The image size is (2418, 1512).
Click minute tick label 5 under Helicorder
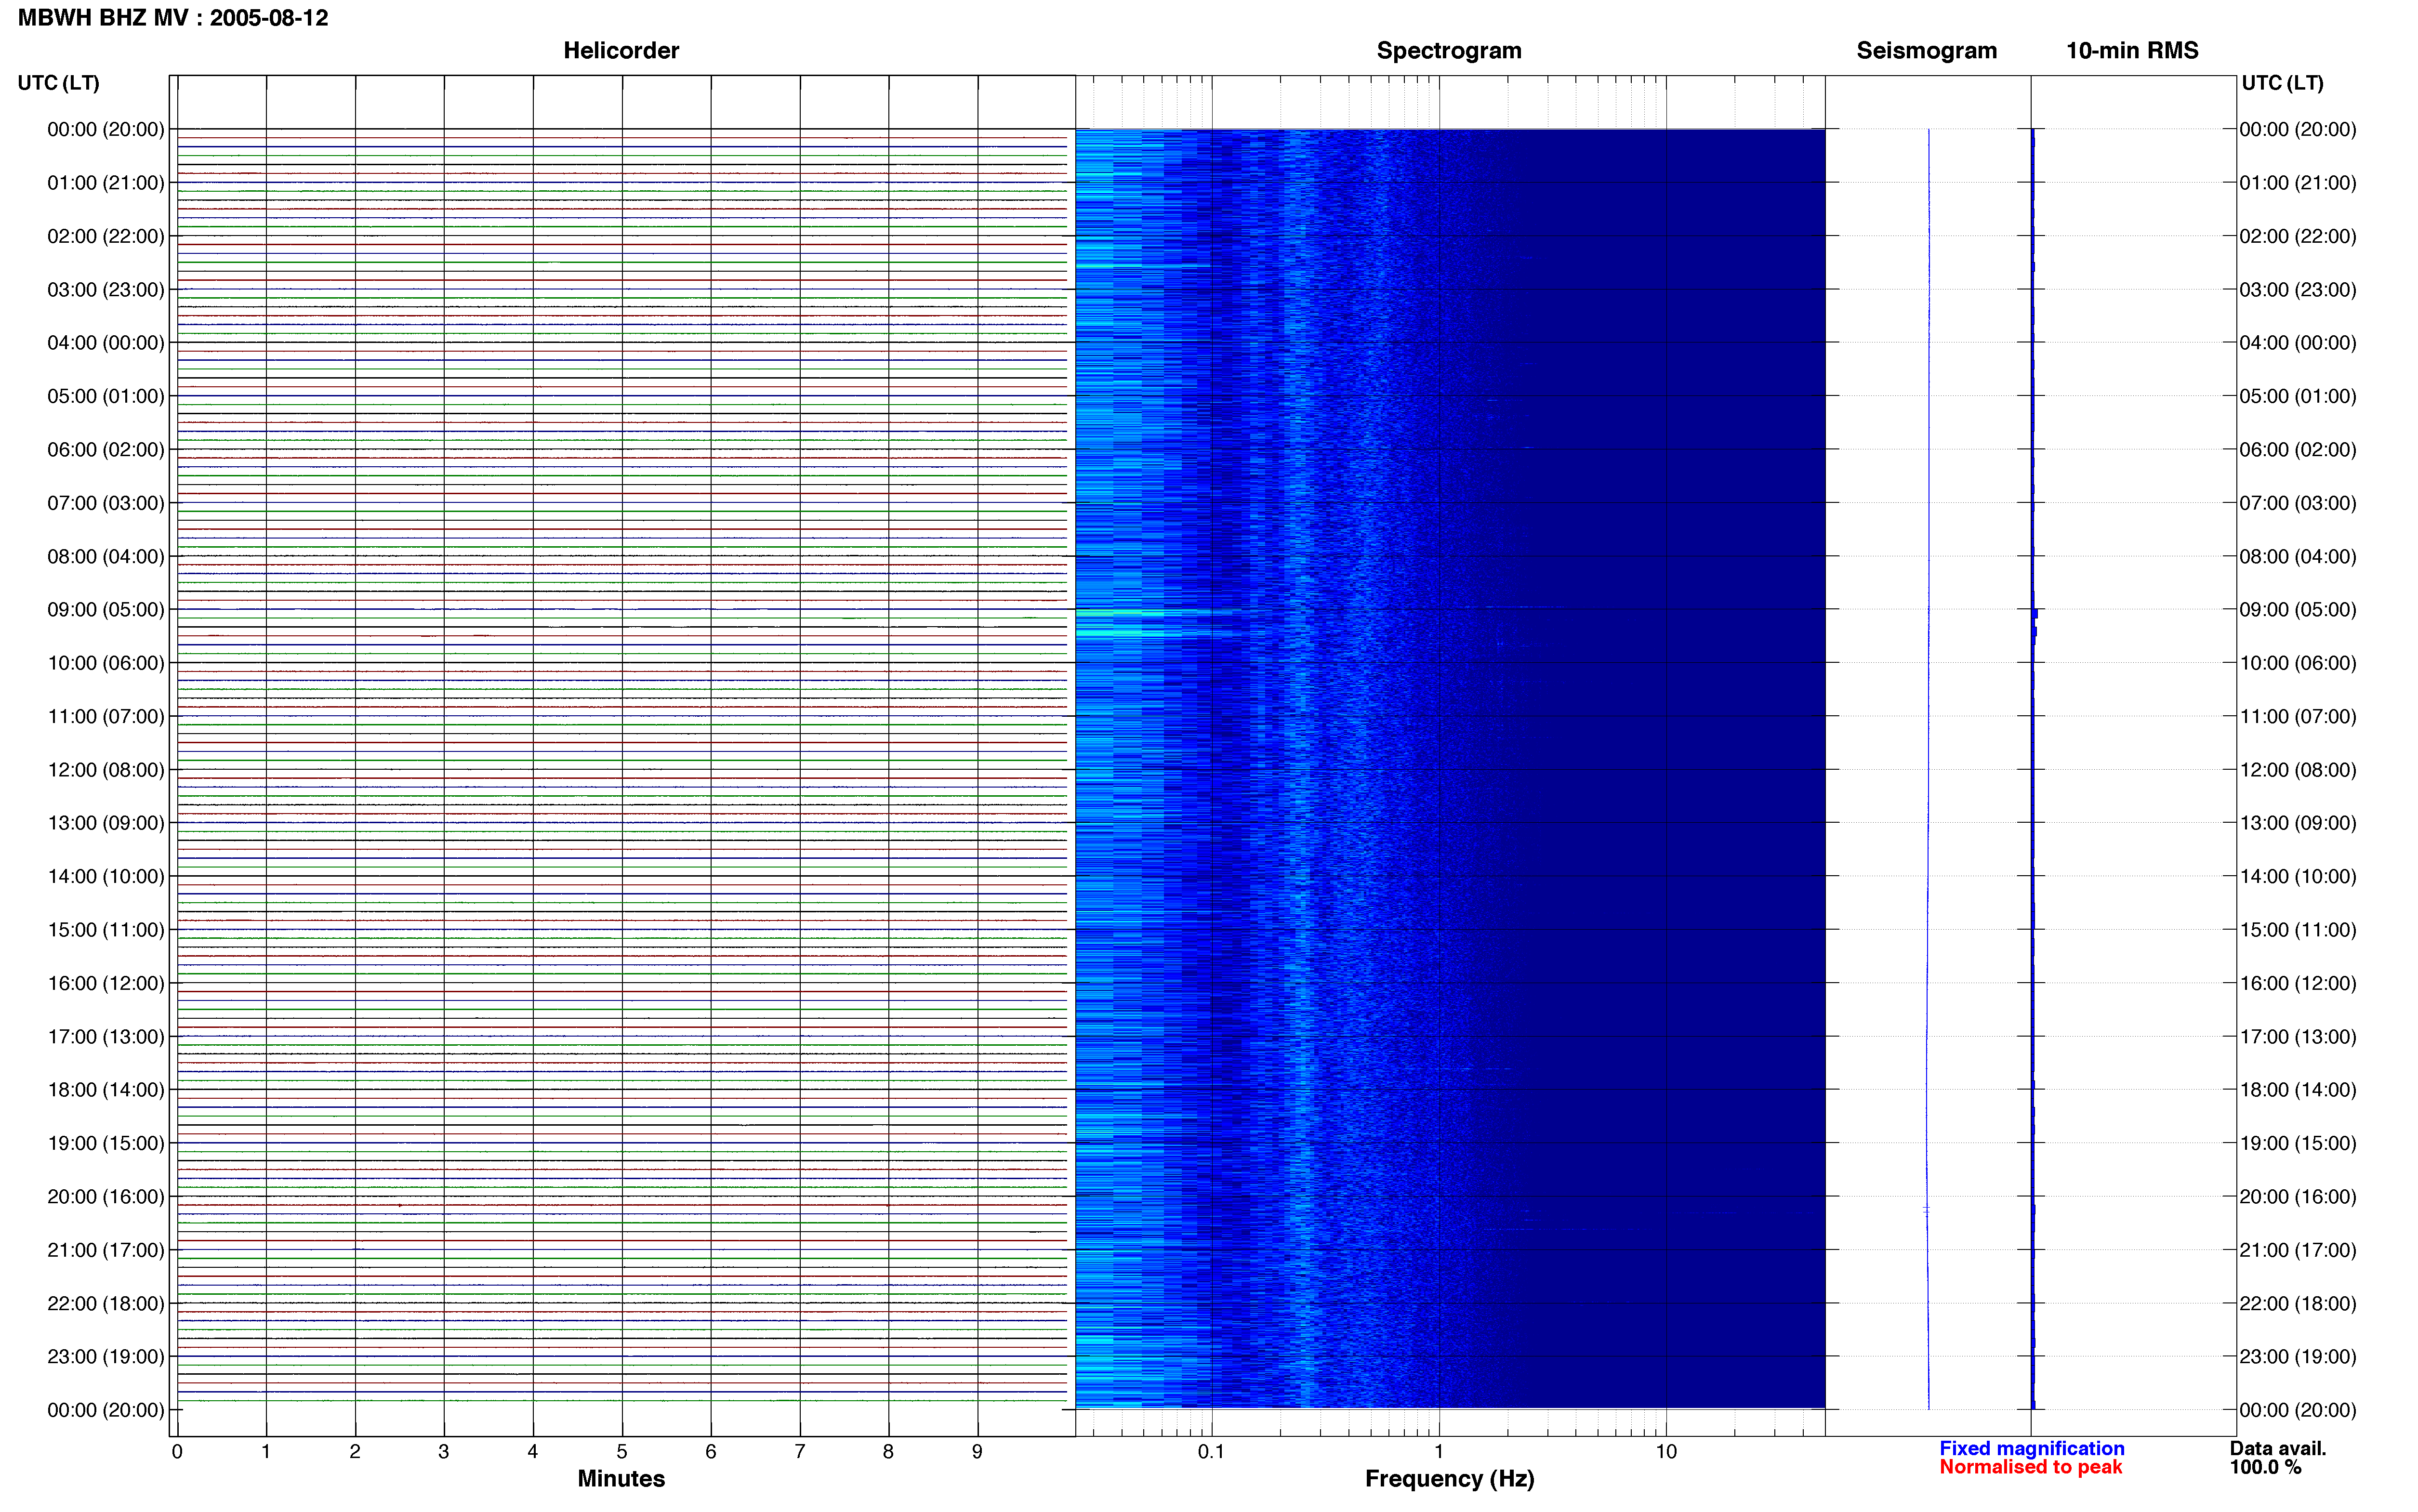pyautogui.click(x=622, y=1452)
